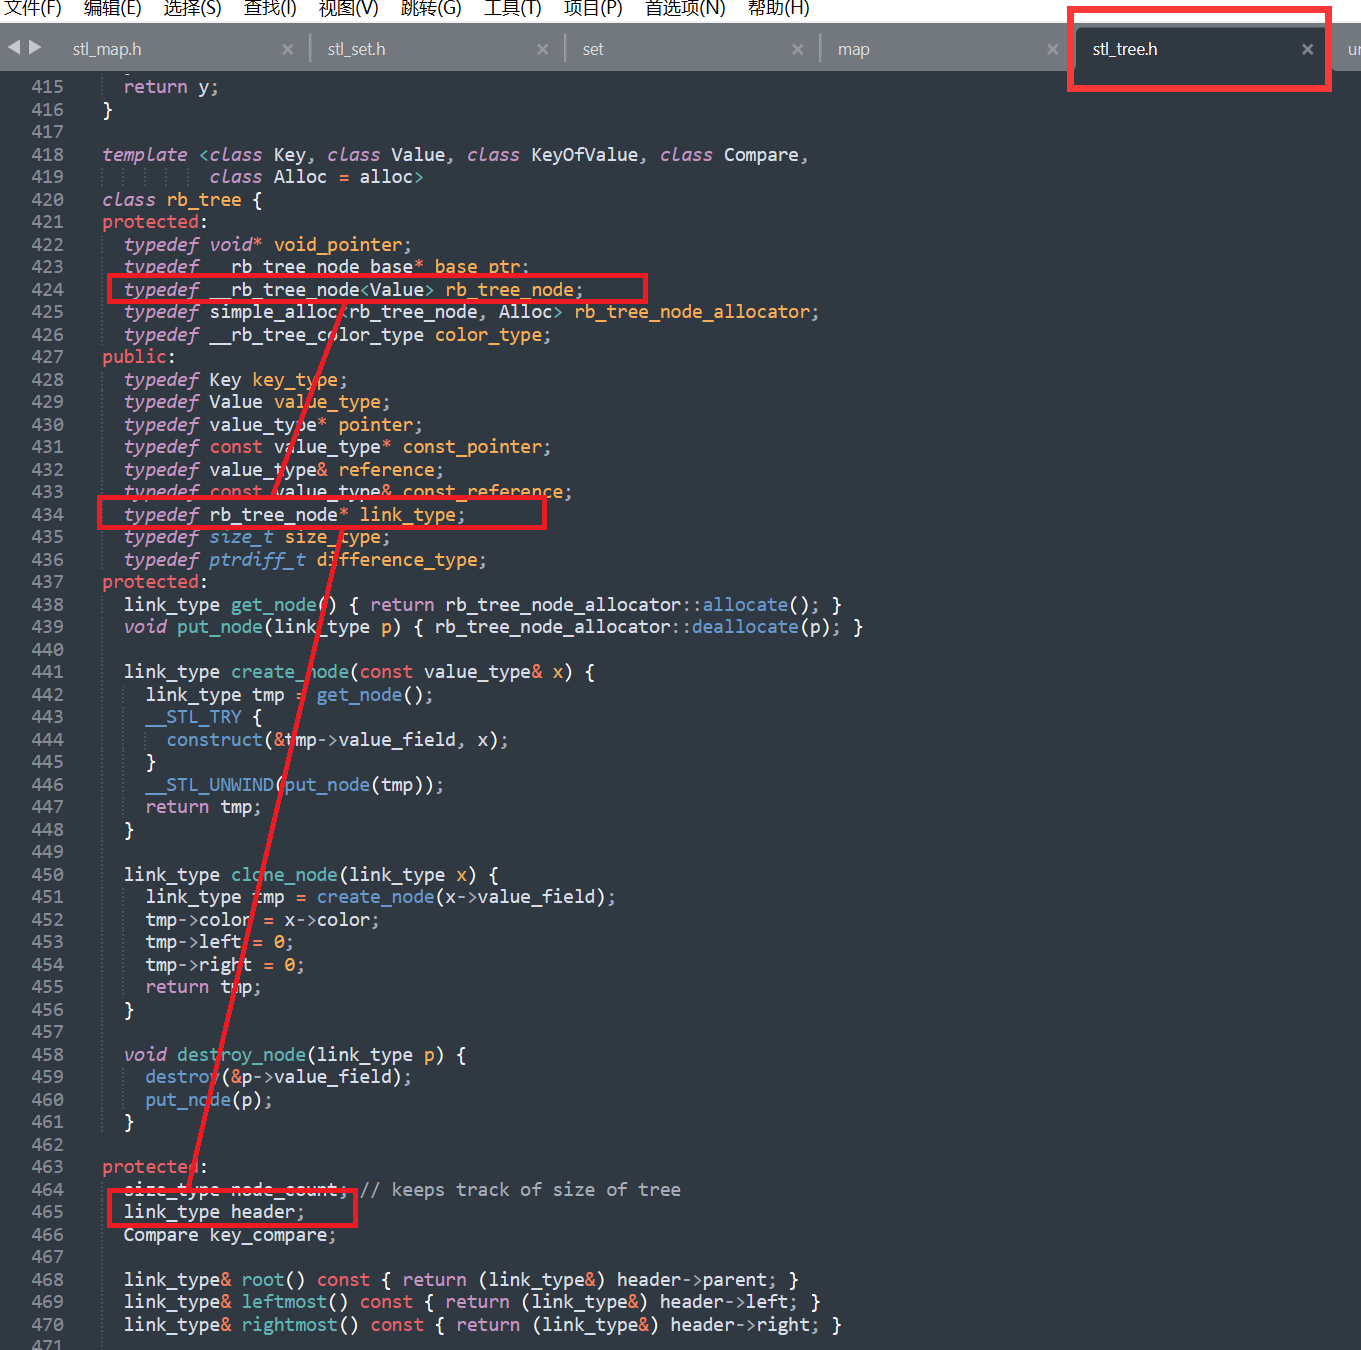The height and width of the screenshot is (1350, 1361).
Task: Click 'rb_tree_node_allocator' on line 425
Action: click(692, 312)
